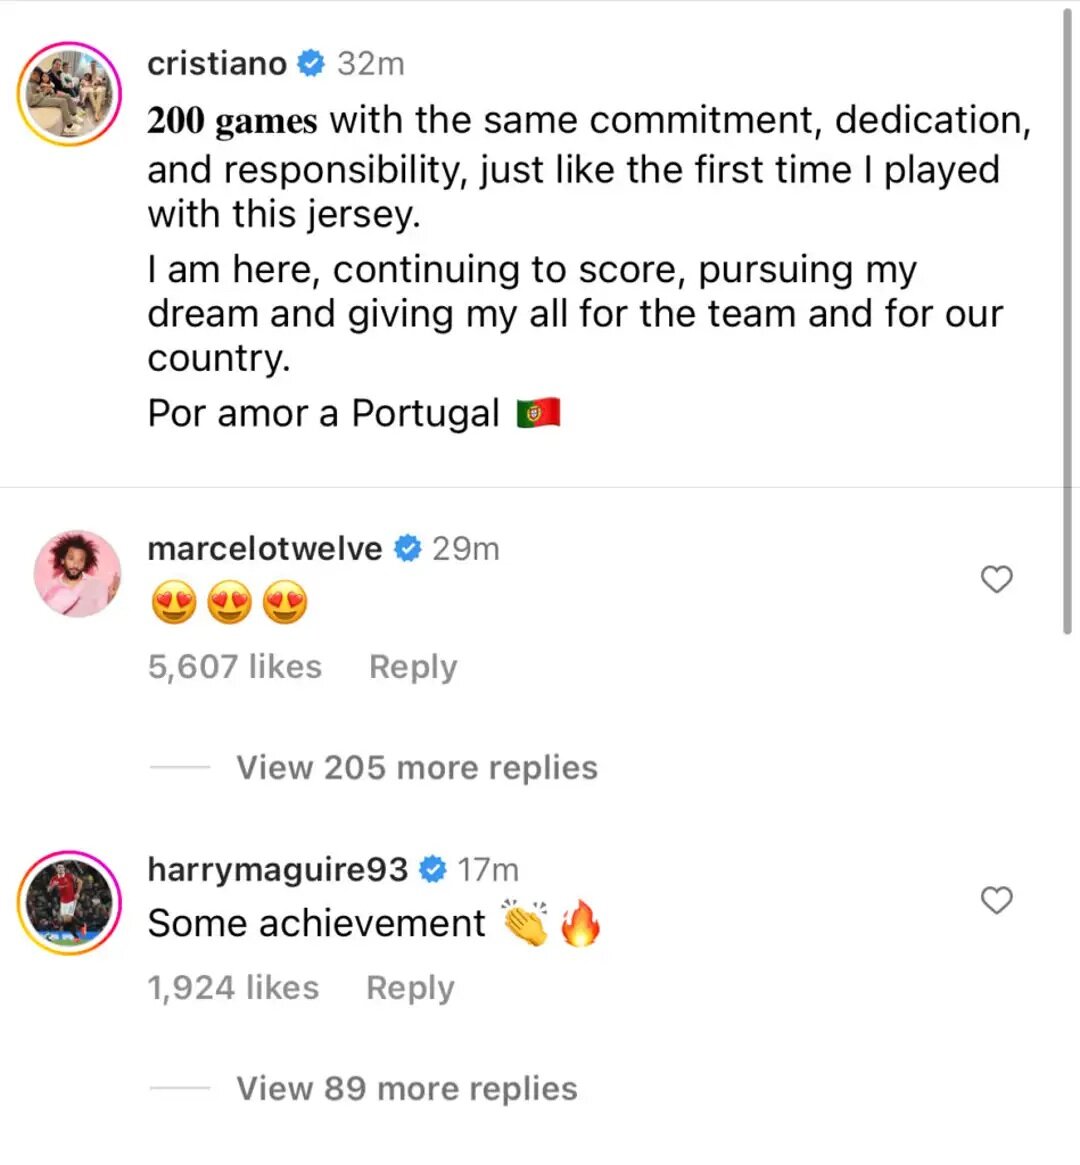Click the cristiano username
The width and height of the screenshot is (1080, 1165).
[x=216, y=63]
